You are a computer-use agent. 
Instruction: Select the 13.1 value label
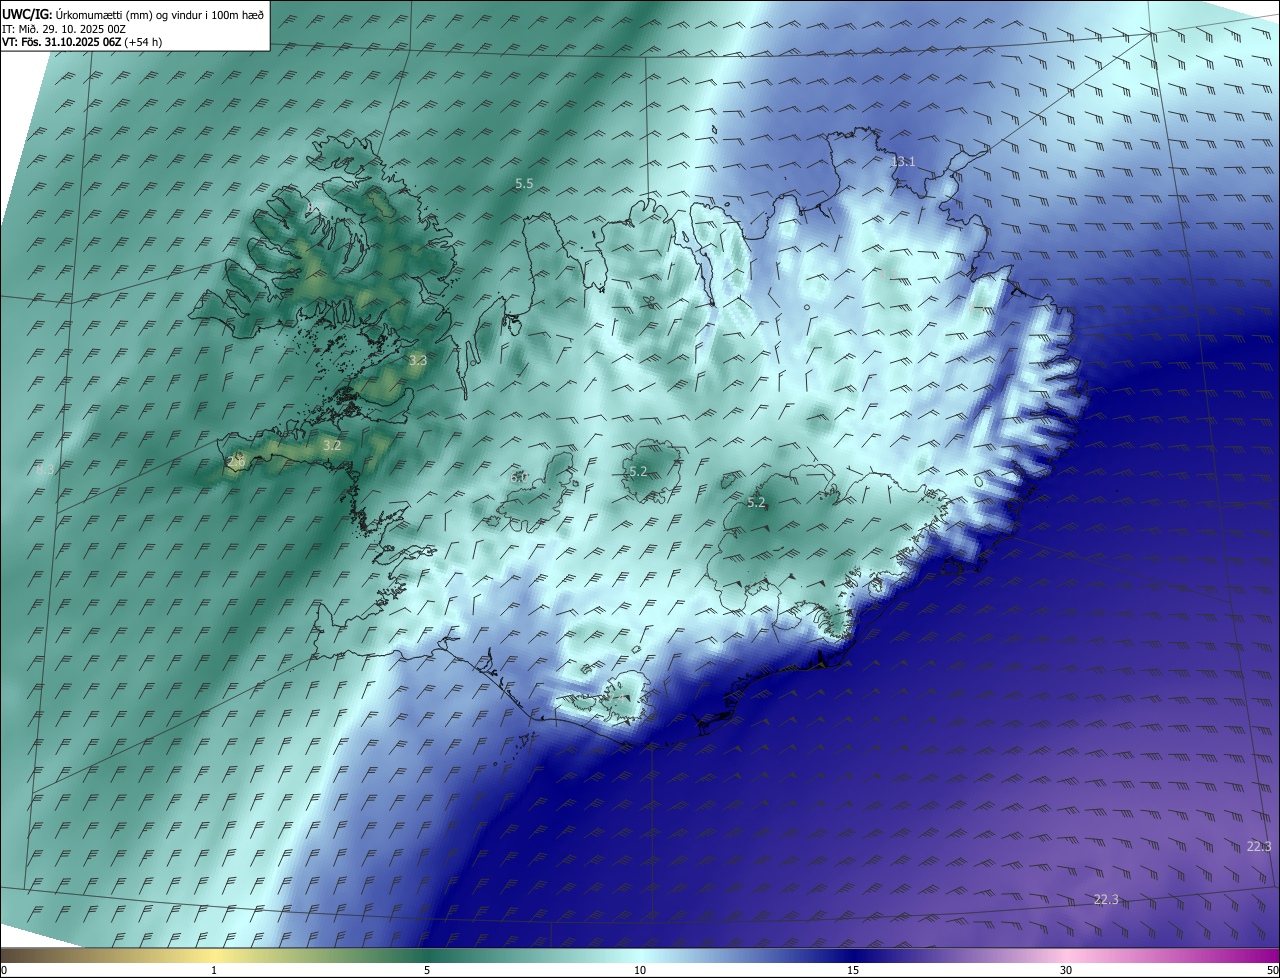903,161
